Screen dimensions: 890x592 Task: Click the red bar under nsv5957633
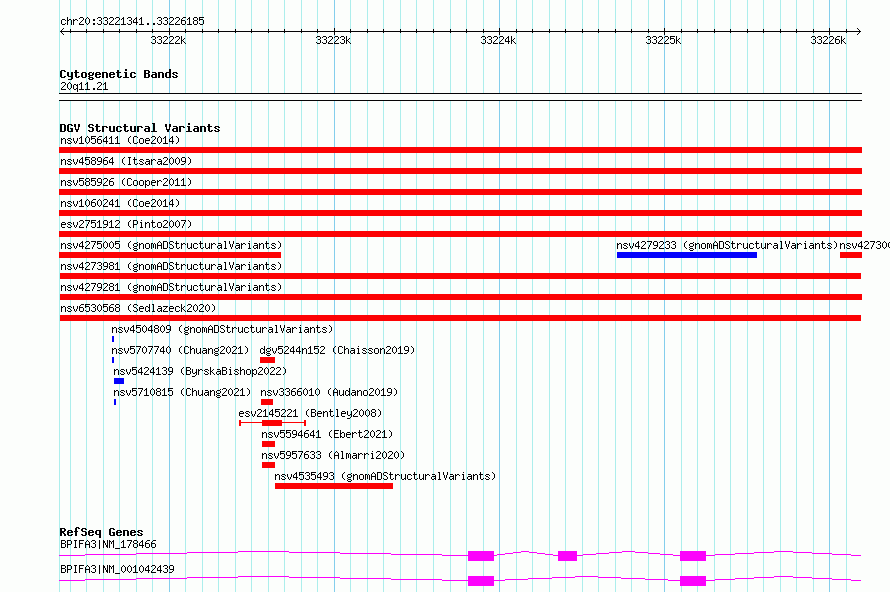tap(268, 465)
